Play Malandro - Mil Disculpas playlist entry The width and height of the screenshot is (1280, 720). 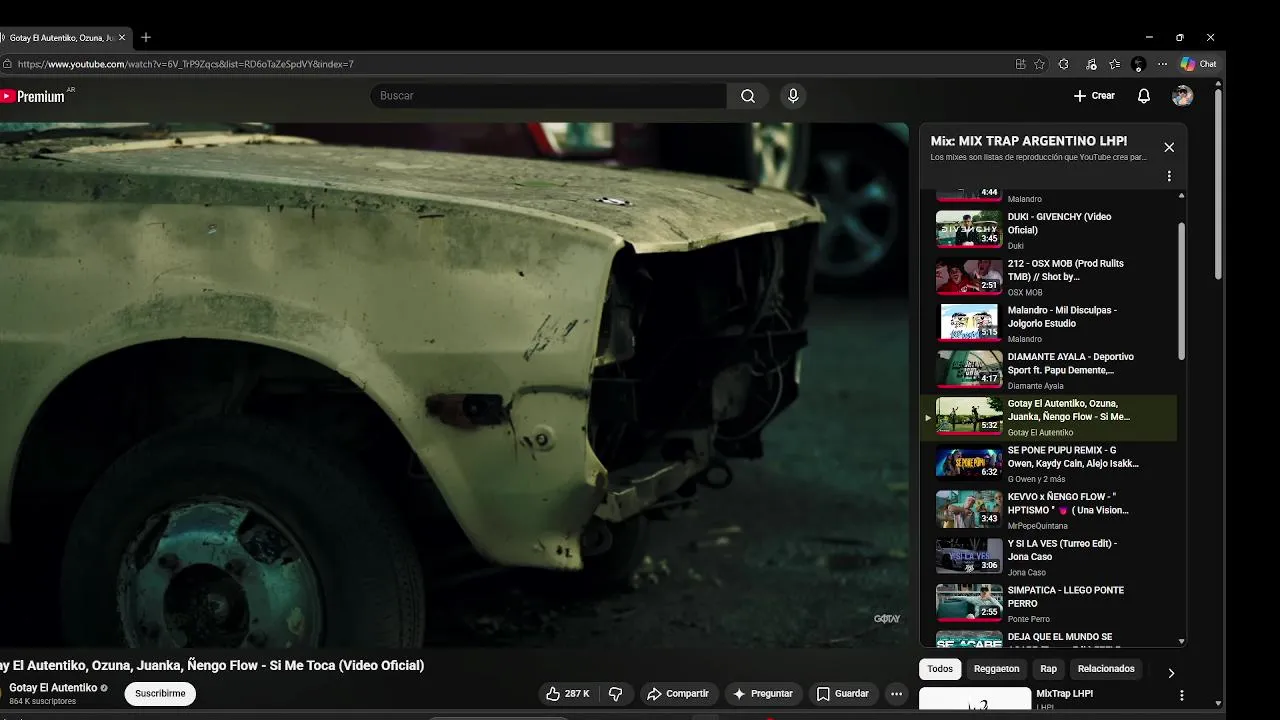point(1048,324)
